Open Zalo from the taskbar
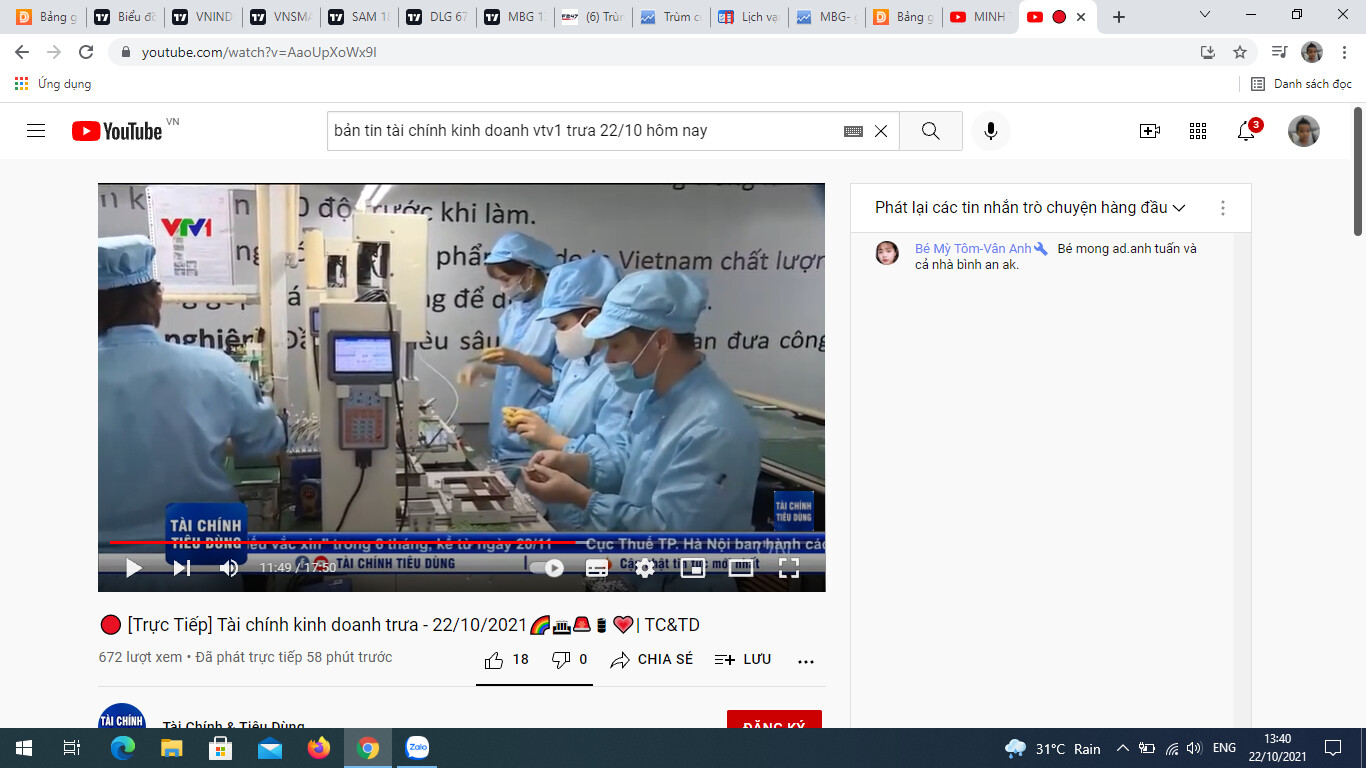 pyautogui.click(x=417, y=748)
